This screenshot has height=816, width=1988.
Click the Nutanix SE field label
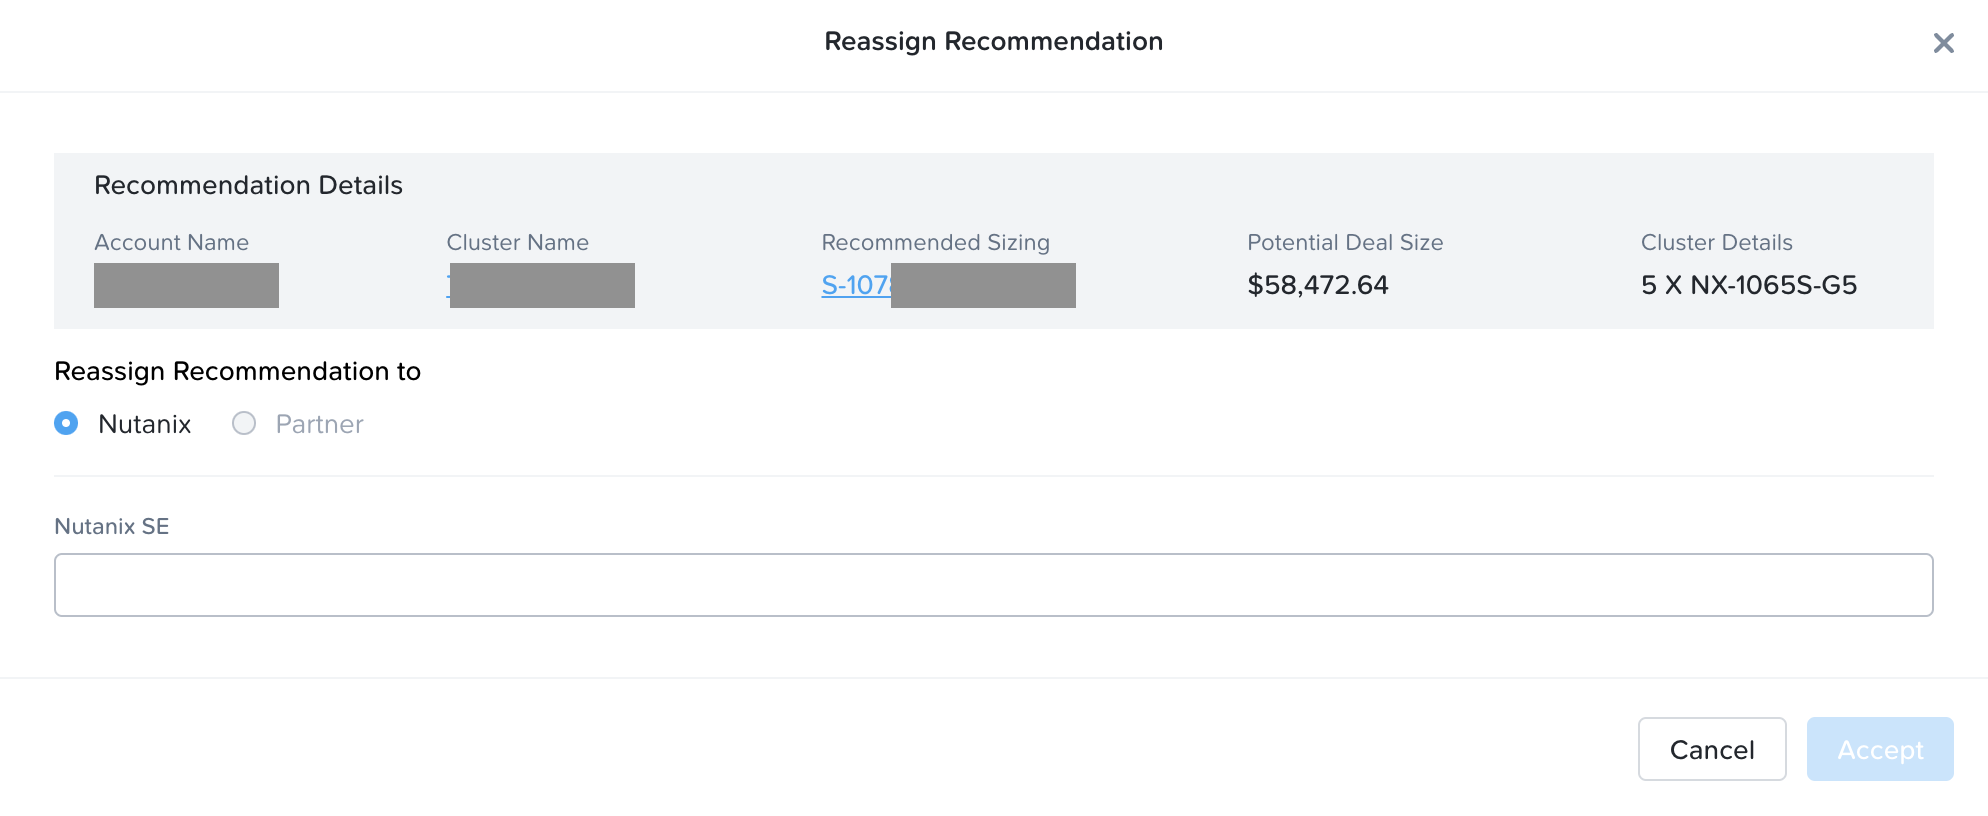click(112, 526)
